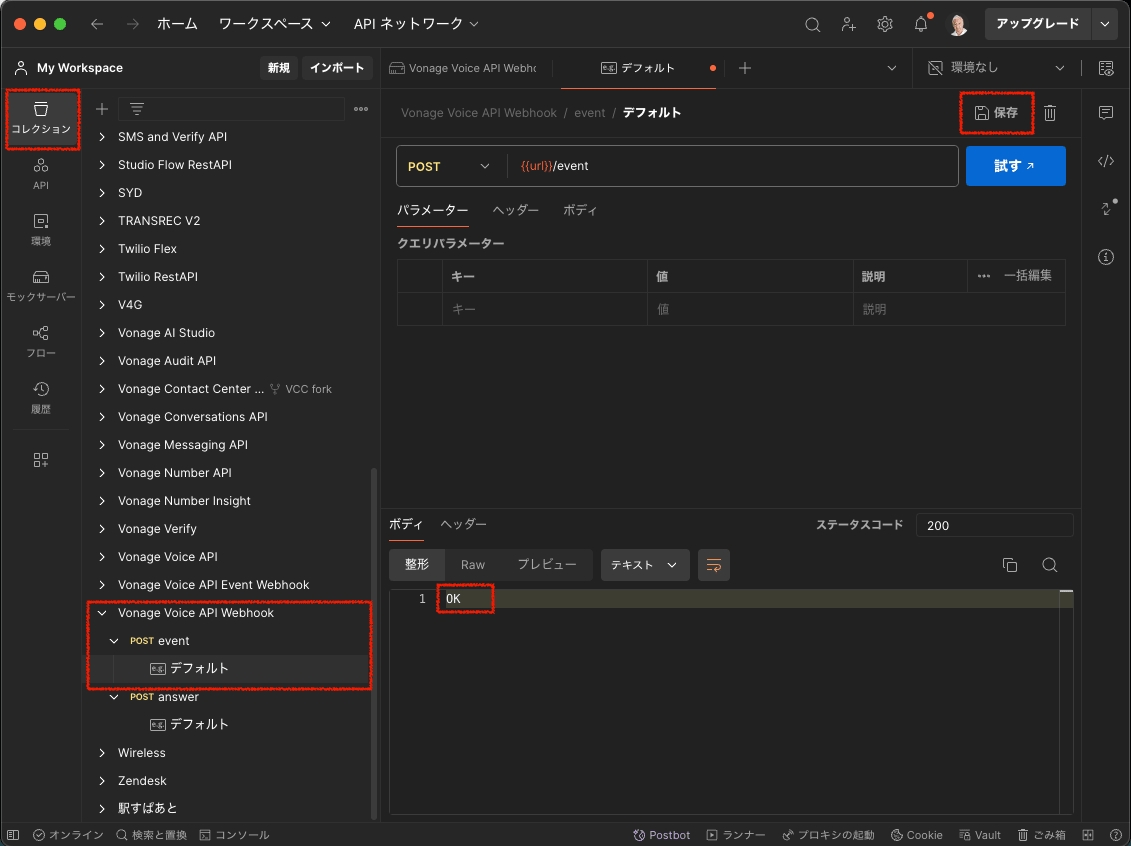
Task: Click the ステータスコード 200 input field
Action: [x=994, y=524]
